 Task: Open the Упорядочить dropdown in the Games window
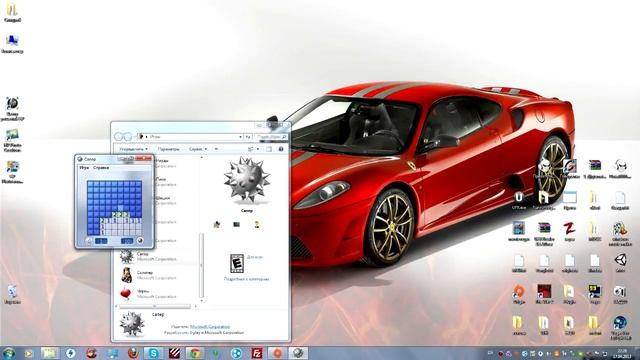(133, 149)
